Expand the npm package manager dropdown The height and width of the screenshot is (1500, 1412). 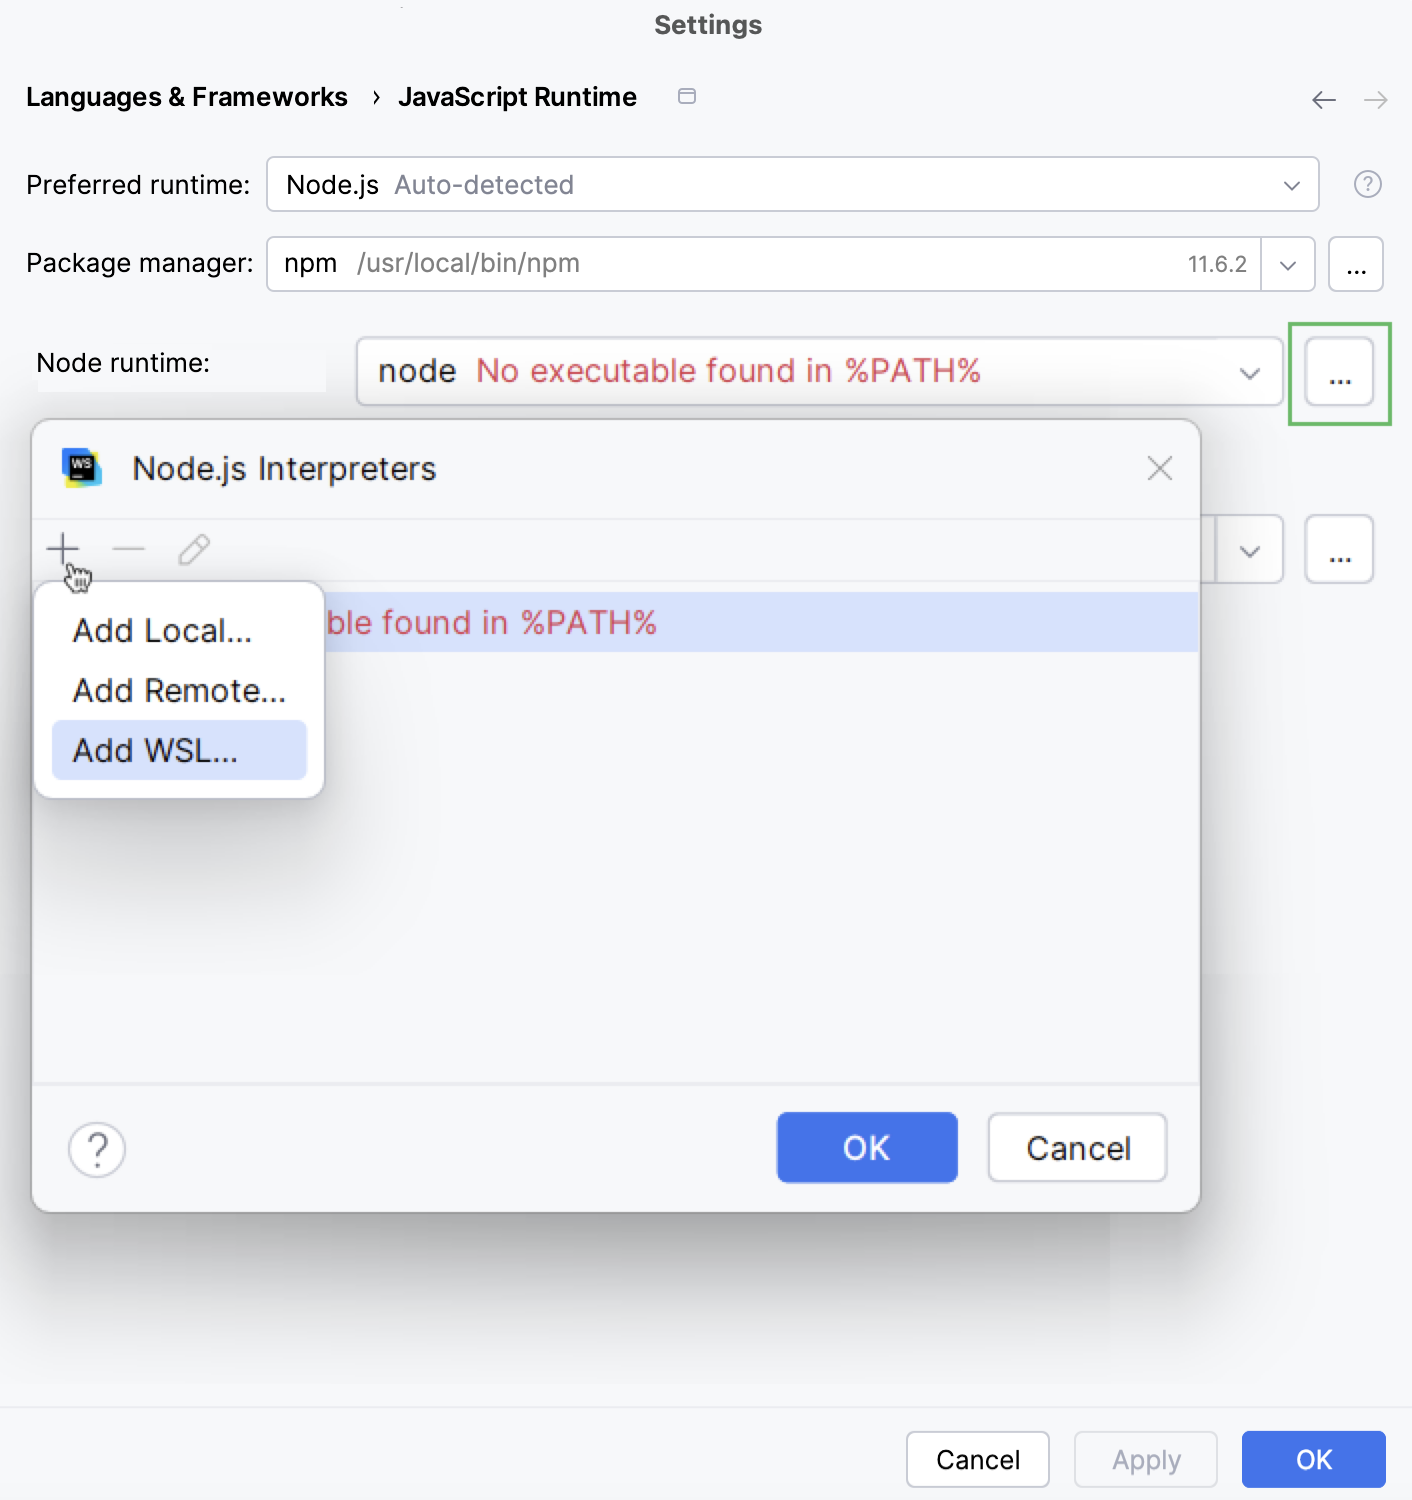pyautogui.click(x=1288, y=263)
